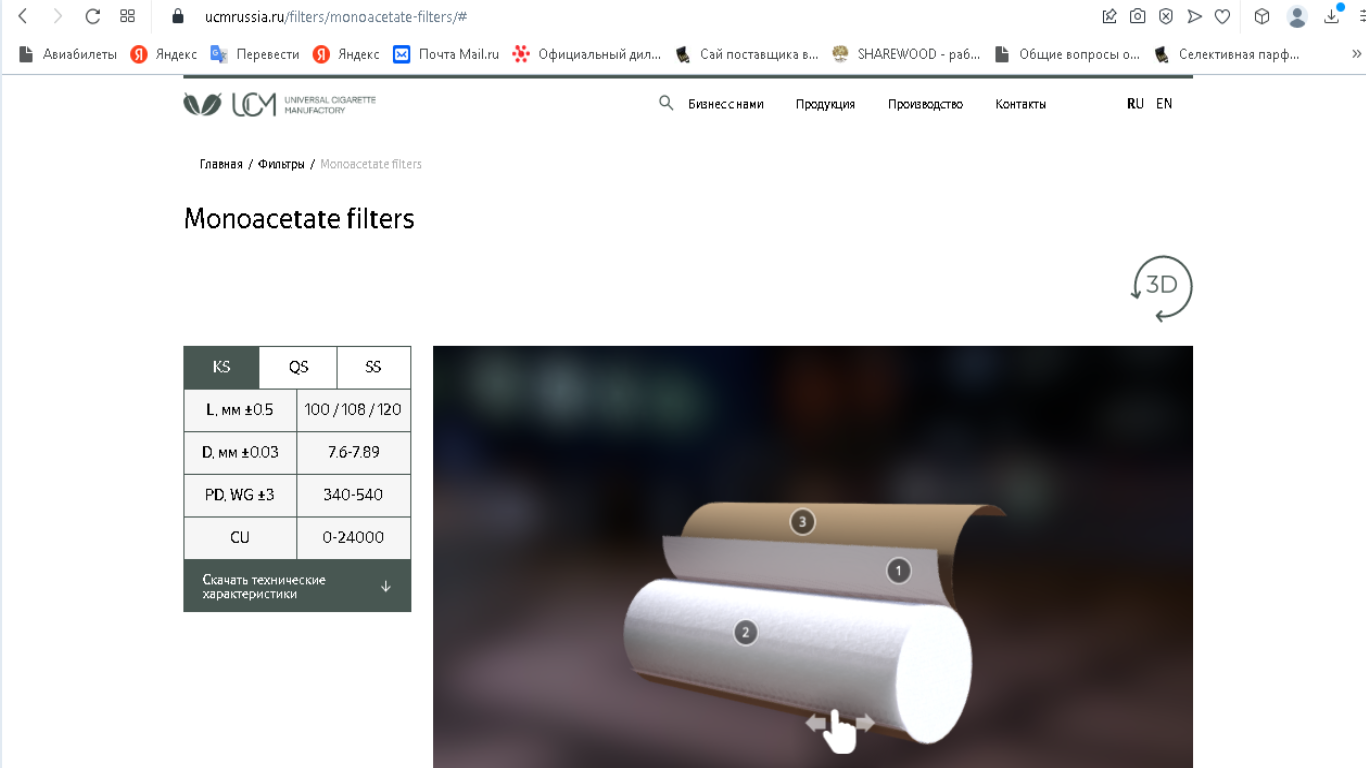Open the Общие вопросы bookmark
This screenshot has width=1366, height=768.
(1067, 54)
